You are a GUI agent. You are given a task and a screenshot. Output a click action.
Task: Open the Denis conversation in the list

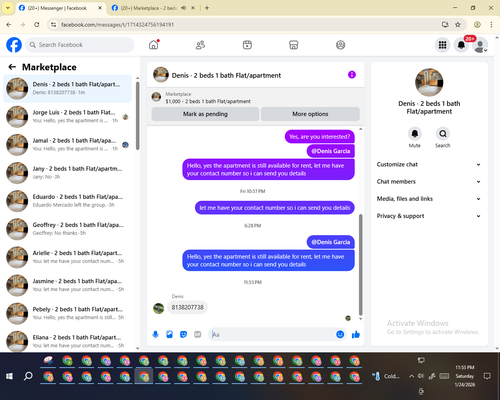click(67, 88)
